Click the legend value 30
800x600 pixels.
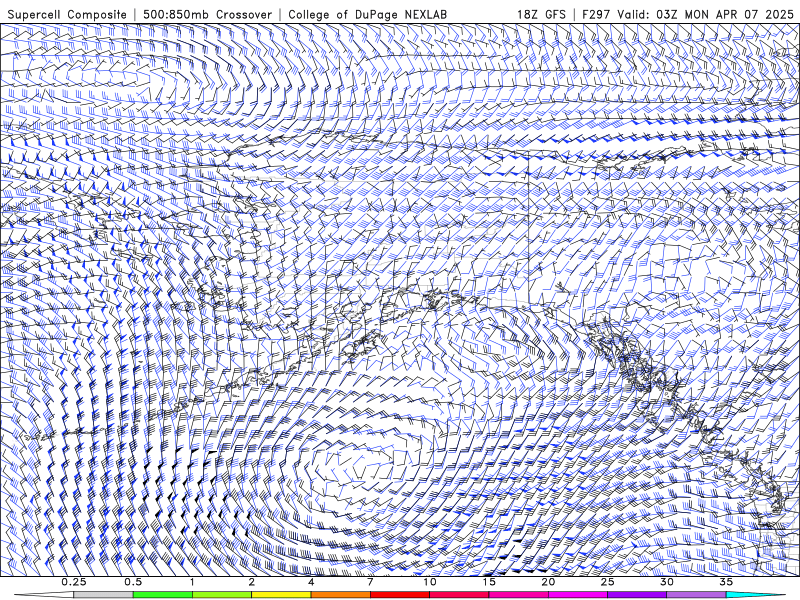(x=666, y=582)
